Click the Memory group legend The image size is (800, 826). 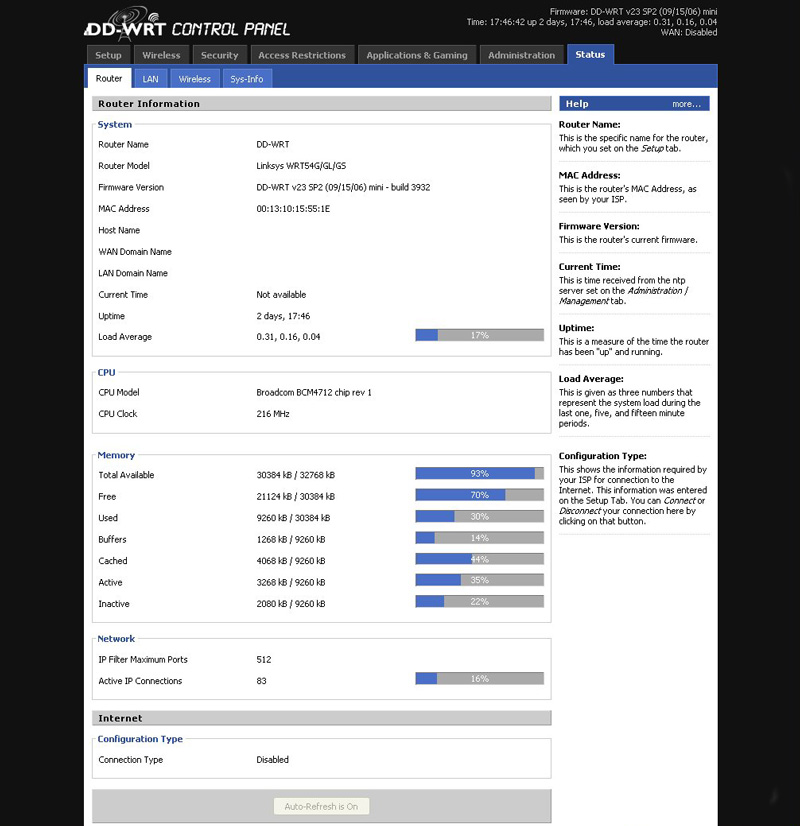point(116,455)
